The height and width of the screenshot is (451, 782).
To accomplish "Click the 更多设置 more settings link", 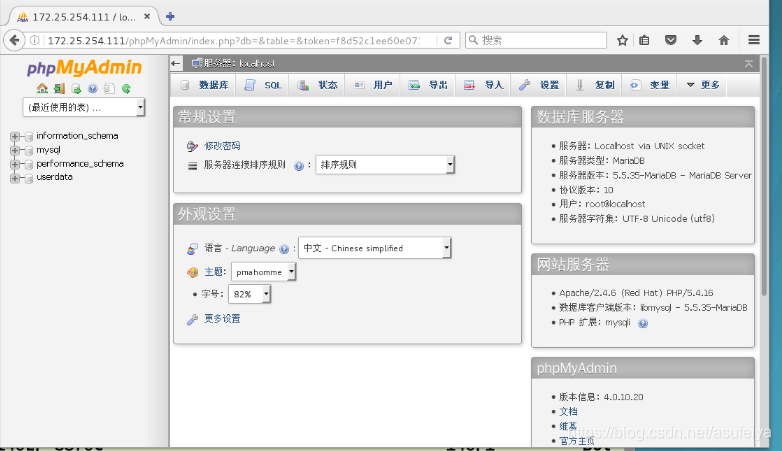I will [x=222, y=318].
